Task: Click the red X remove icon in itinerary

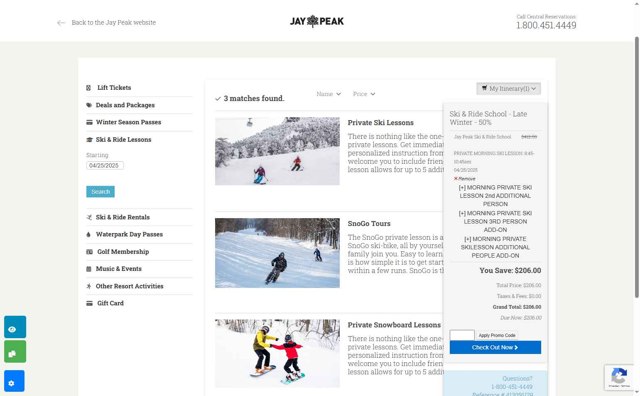Action: coord(456,179)
